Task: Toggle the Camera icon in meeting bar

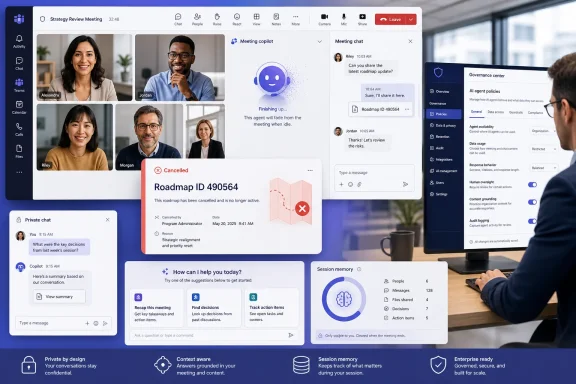Action: pos(324,19)
